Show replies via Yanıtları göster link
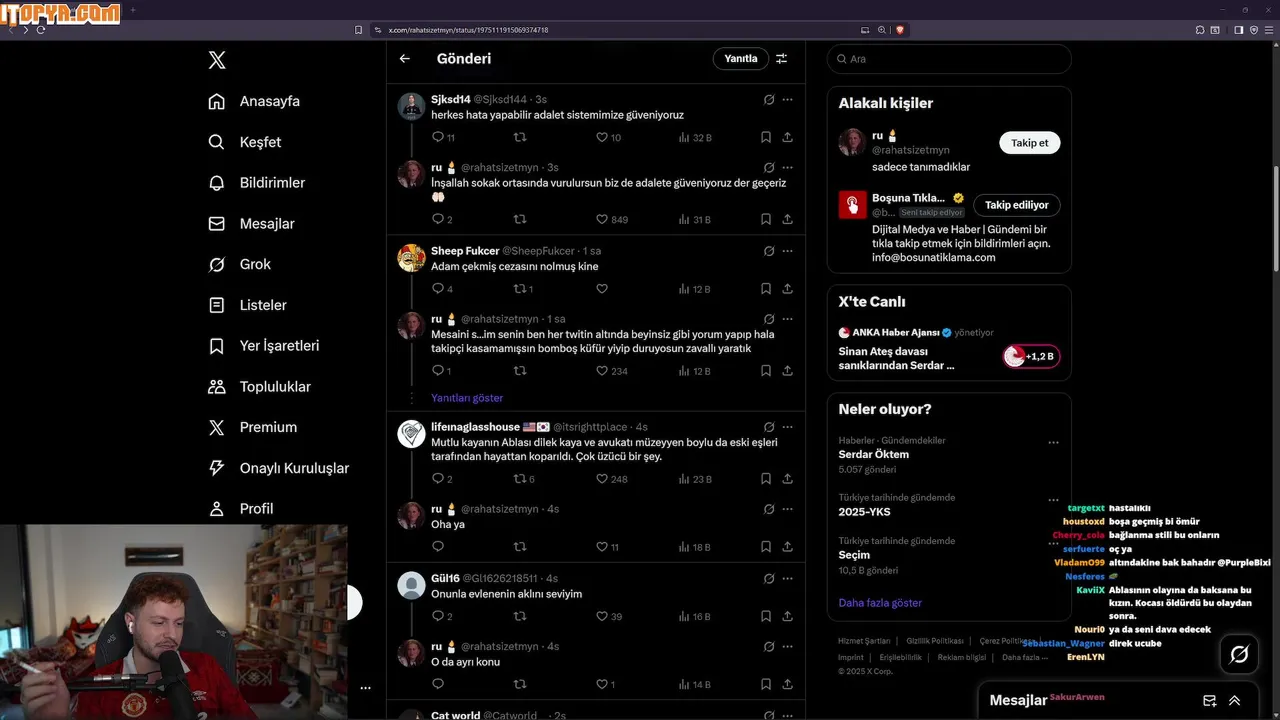The height and width of the screenshot is (720, 1280). (467, 398)
